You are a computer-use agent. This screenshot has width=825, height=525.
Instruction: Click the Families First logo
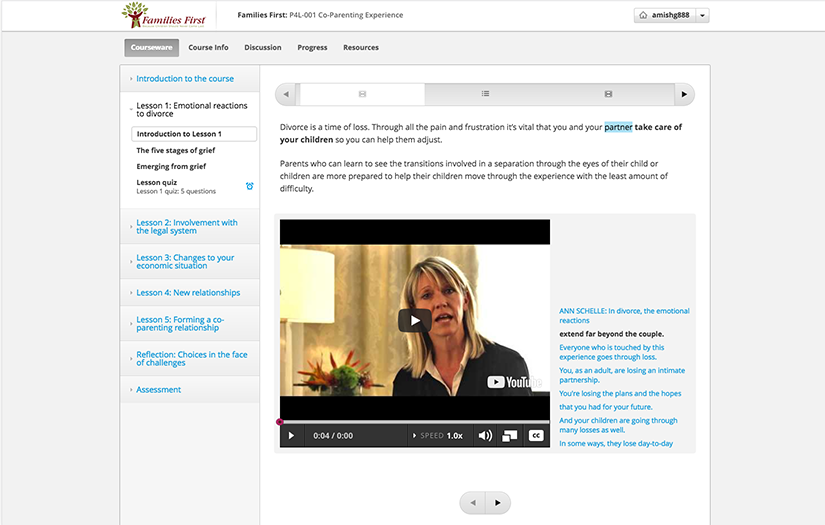pyautogui.click(x=163, y=15)
